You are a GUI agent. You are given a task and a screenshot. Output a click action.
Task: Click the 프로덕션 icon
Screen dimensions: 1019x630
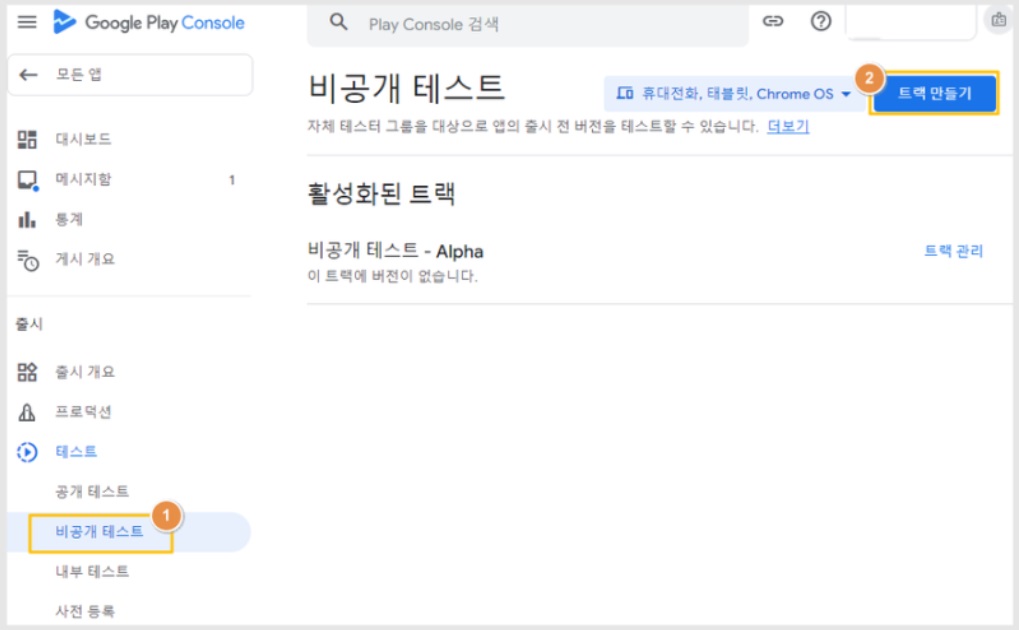point(27,412)
